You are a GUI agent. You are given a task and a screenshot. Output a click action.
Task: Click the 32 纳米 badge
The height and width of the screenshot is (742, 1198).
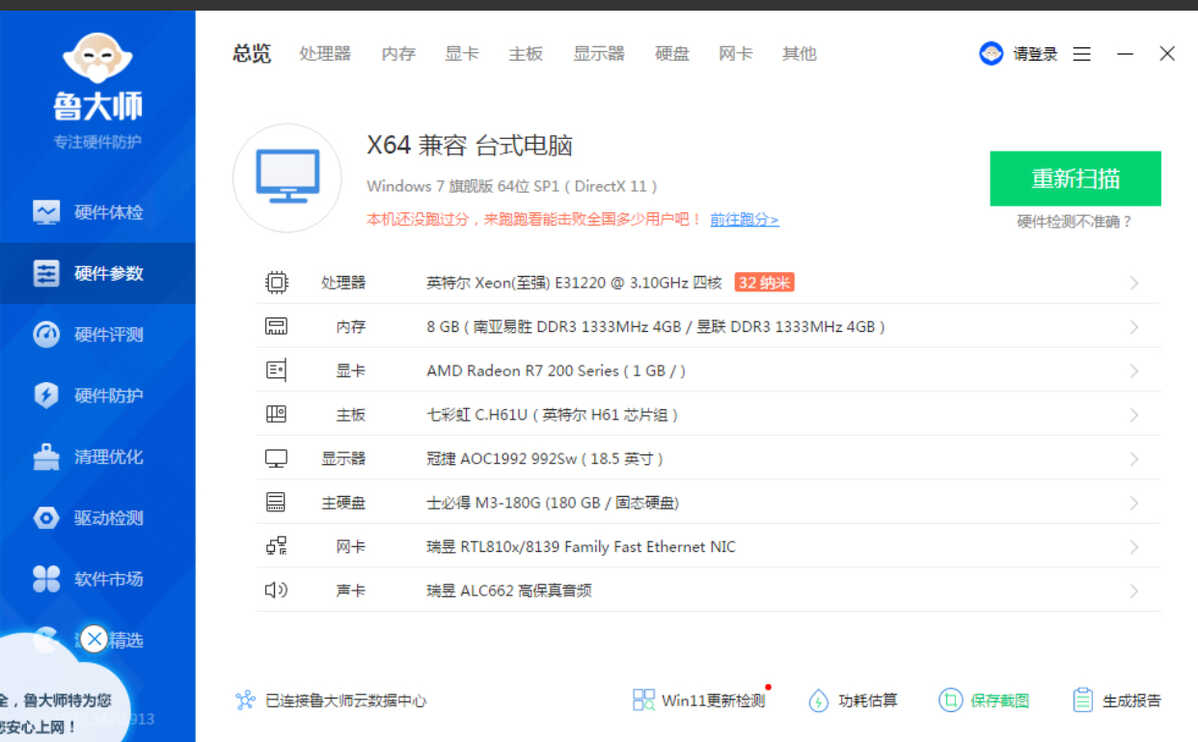click(764, 283)
